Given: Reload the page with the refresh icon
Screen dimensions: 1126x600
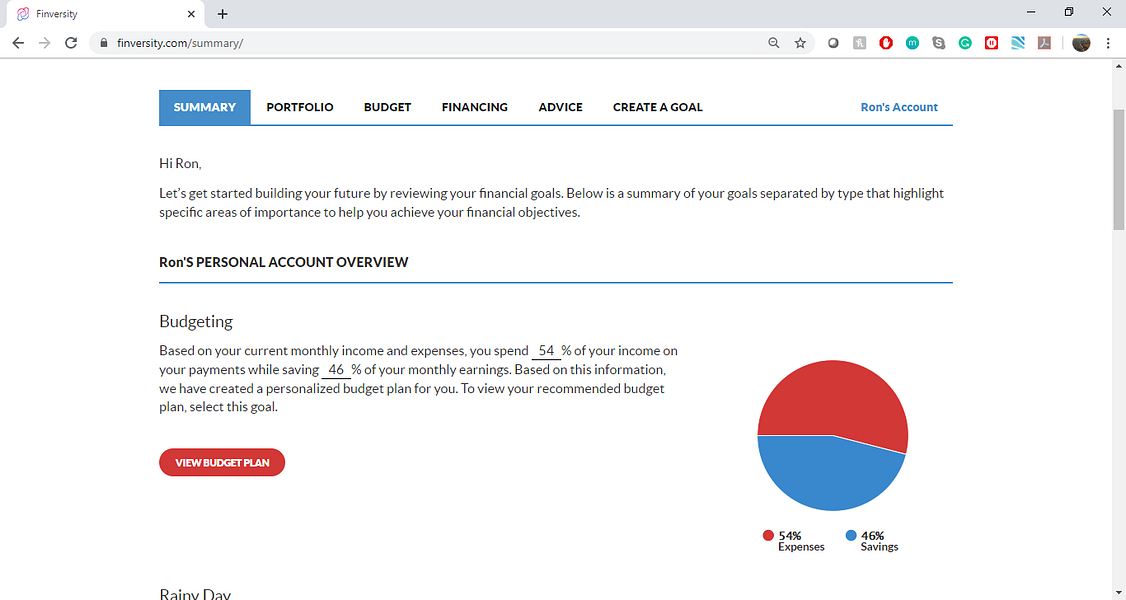Looking at the screenshot, I should tap(70, 43).
